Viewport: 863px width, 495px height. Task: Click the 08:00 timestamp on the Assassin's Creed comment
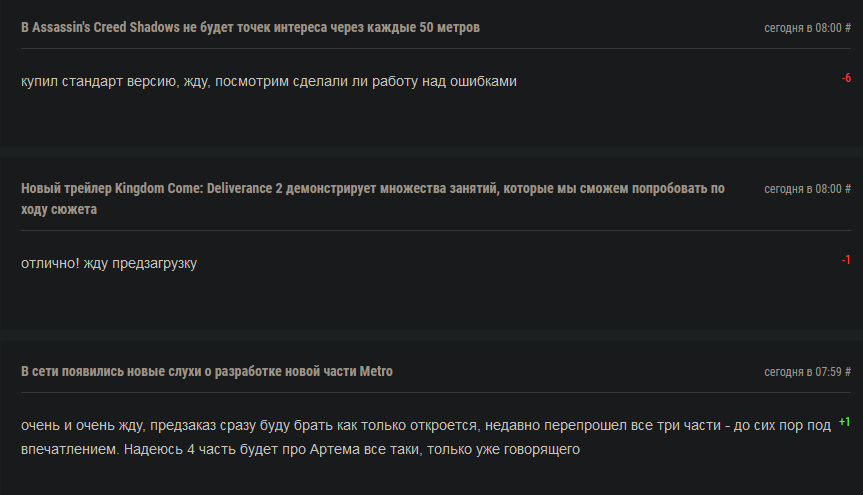[828, 28]
